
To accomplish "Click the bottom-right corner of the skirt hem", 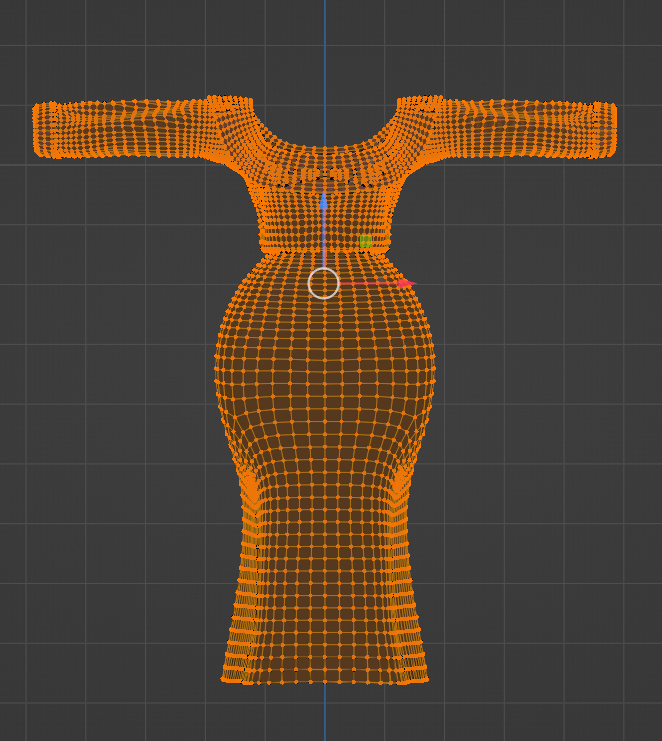I will tap(425, 680).
